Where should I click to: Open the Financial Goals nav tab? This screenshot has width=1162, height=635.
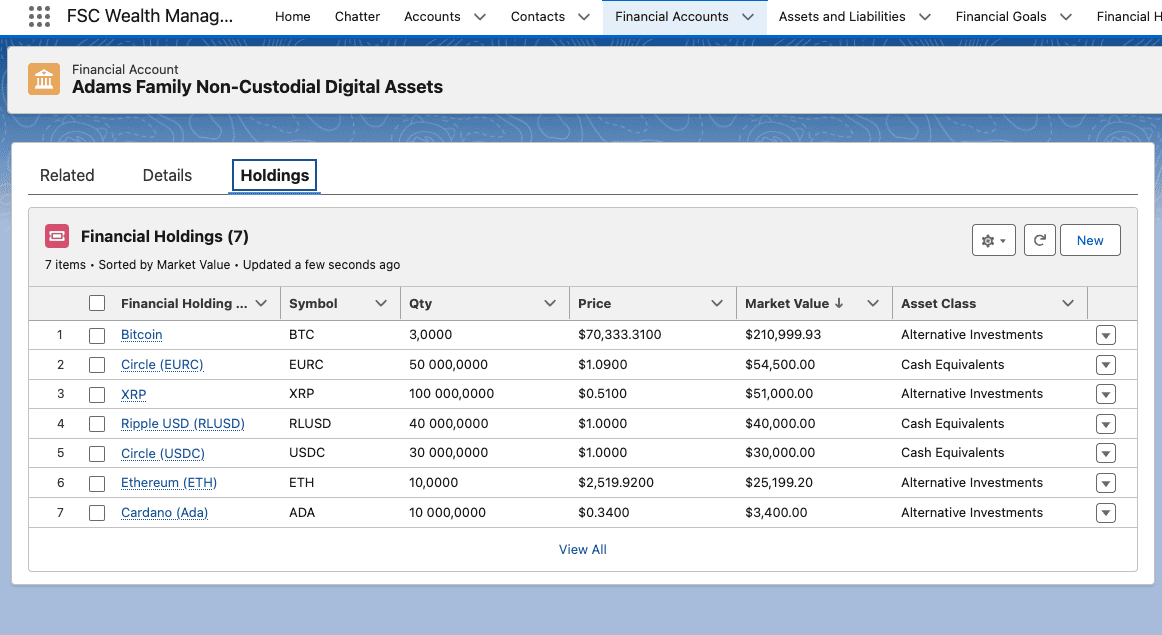pos(1001,16)
